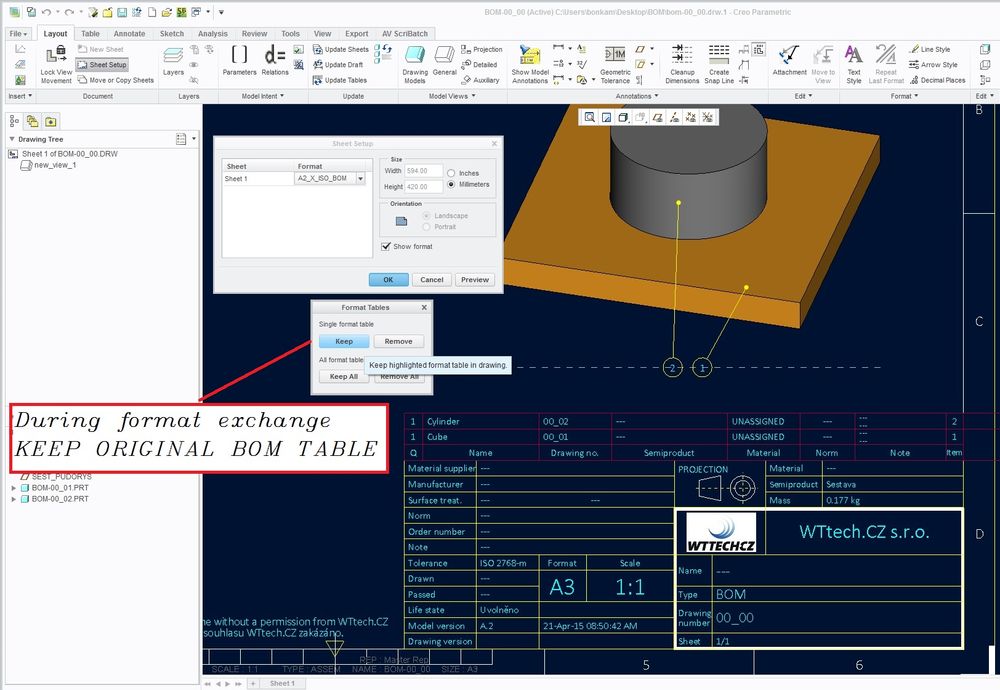Open the Relations editor
Image resolution: width=1000 pixels, height=690 pixels.
[x=275, y=61]
